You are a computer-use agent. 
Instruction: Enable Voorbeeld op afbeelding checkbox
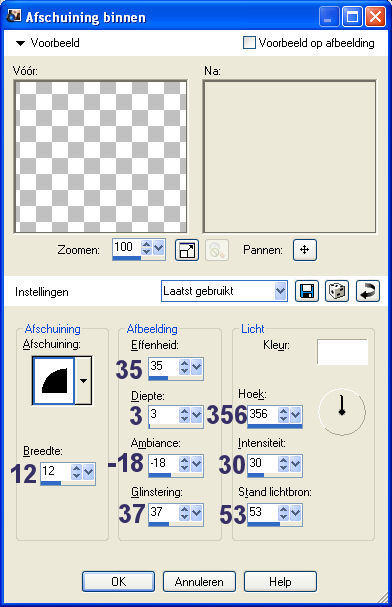coord(249,43)
